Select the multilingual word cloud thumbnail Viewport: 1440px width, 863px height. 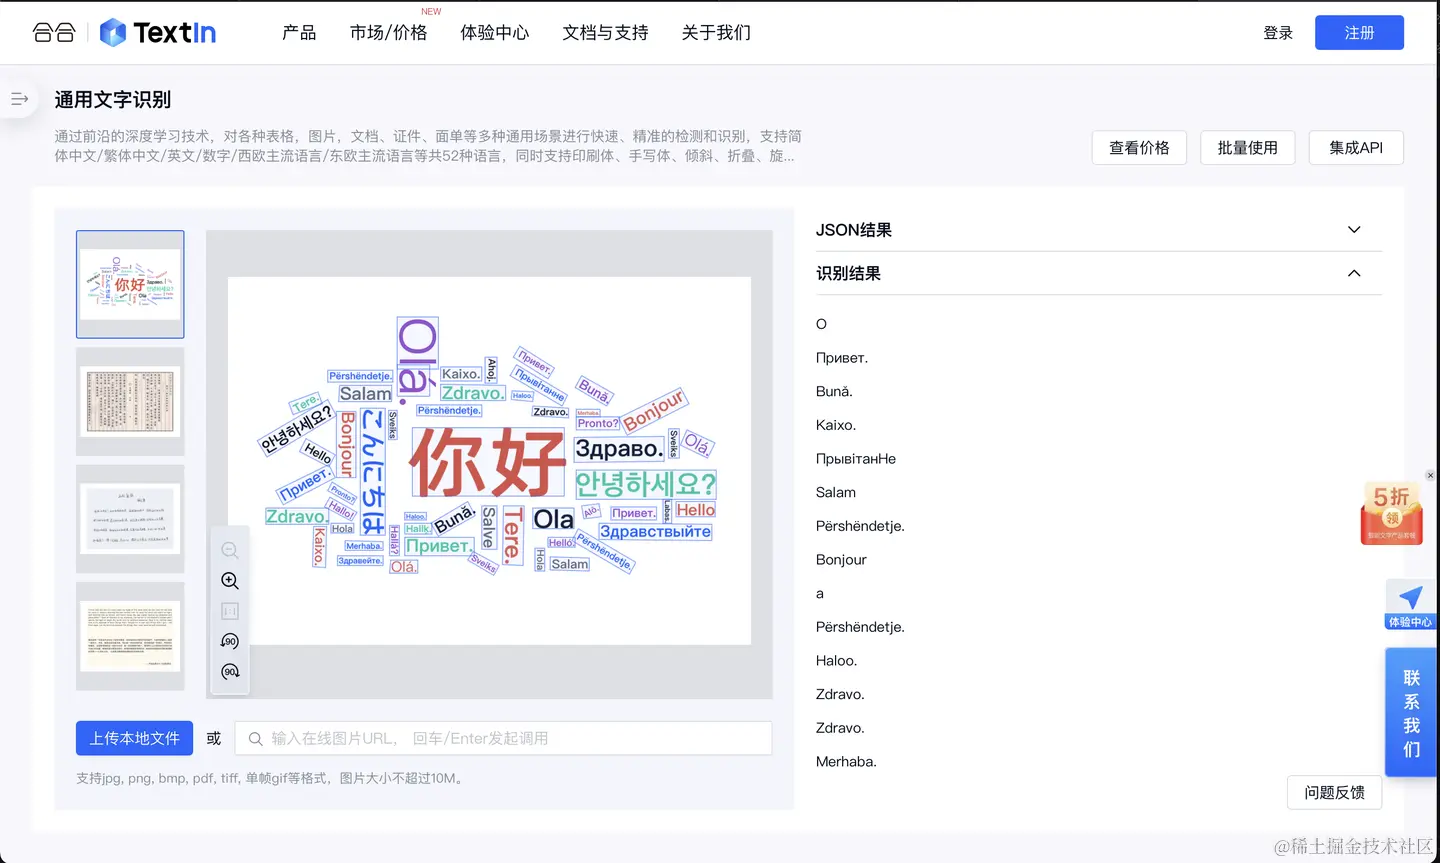[130, 285]
